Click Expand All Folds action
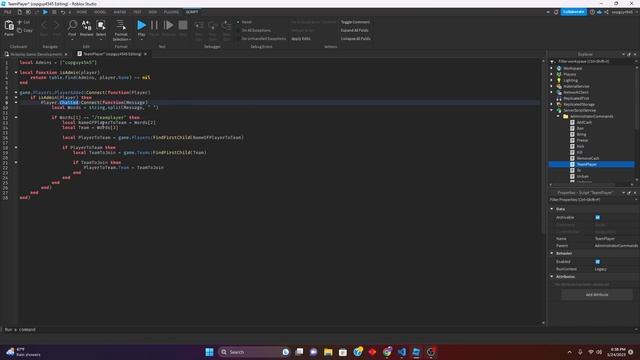The width and height of the screenshot is (640, 360). coord(354,30)
